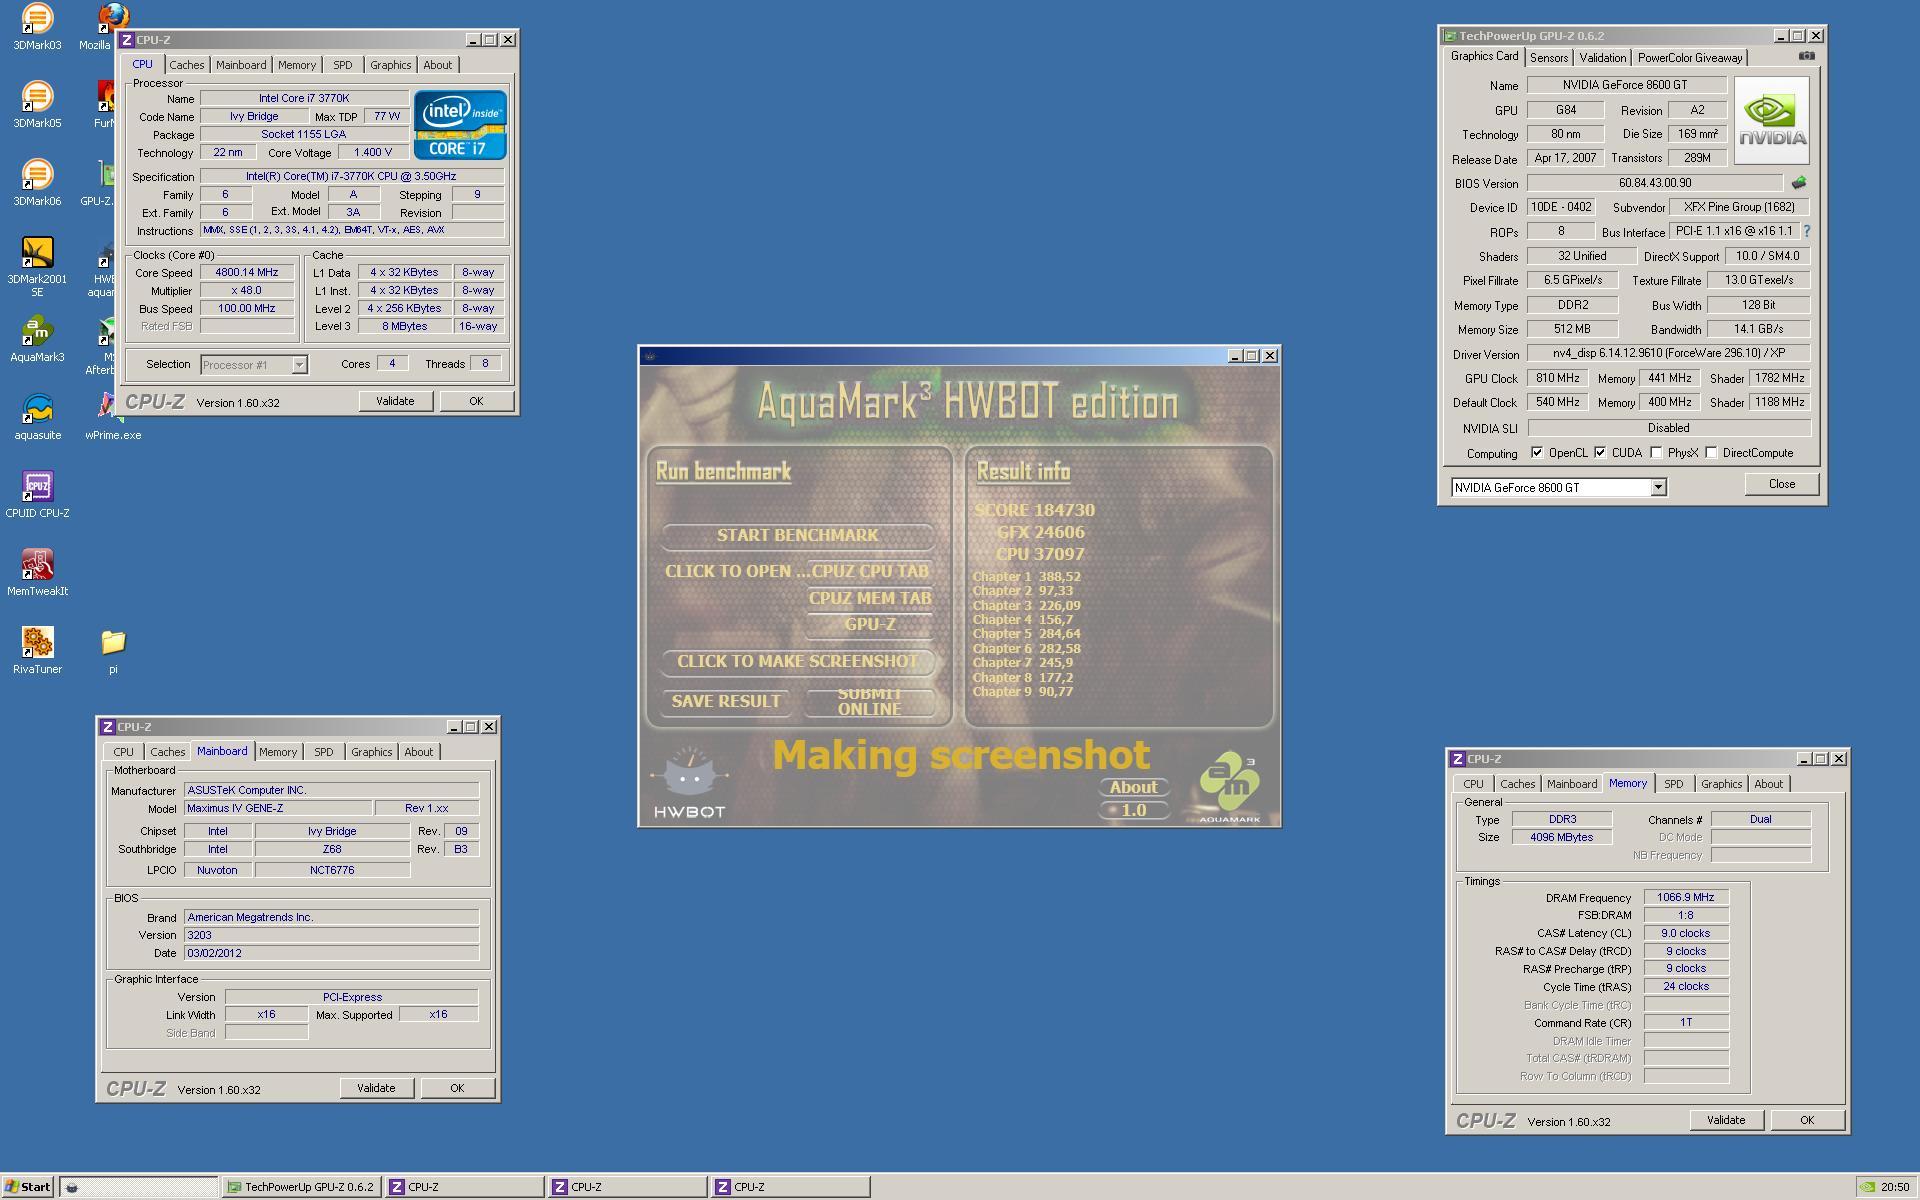Click the Start button on taskbar
Screen dimensions: 1920x1200
(x=28, y=1187)
